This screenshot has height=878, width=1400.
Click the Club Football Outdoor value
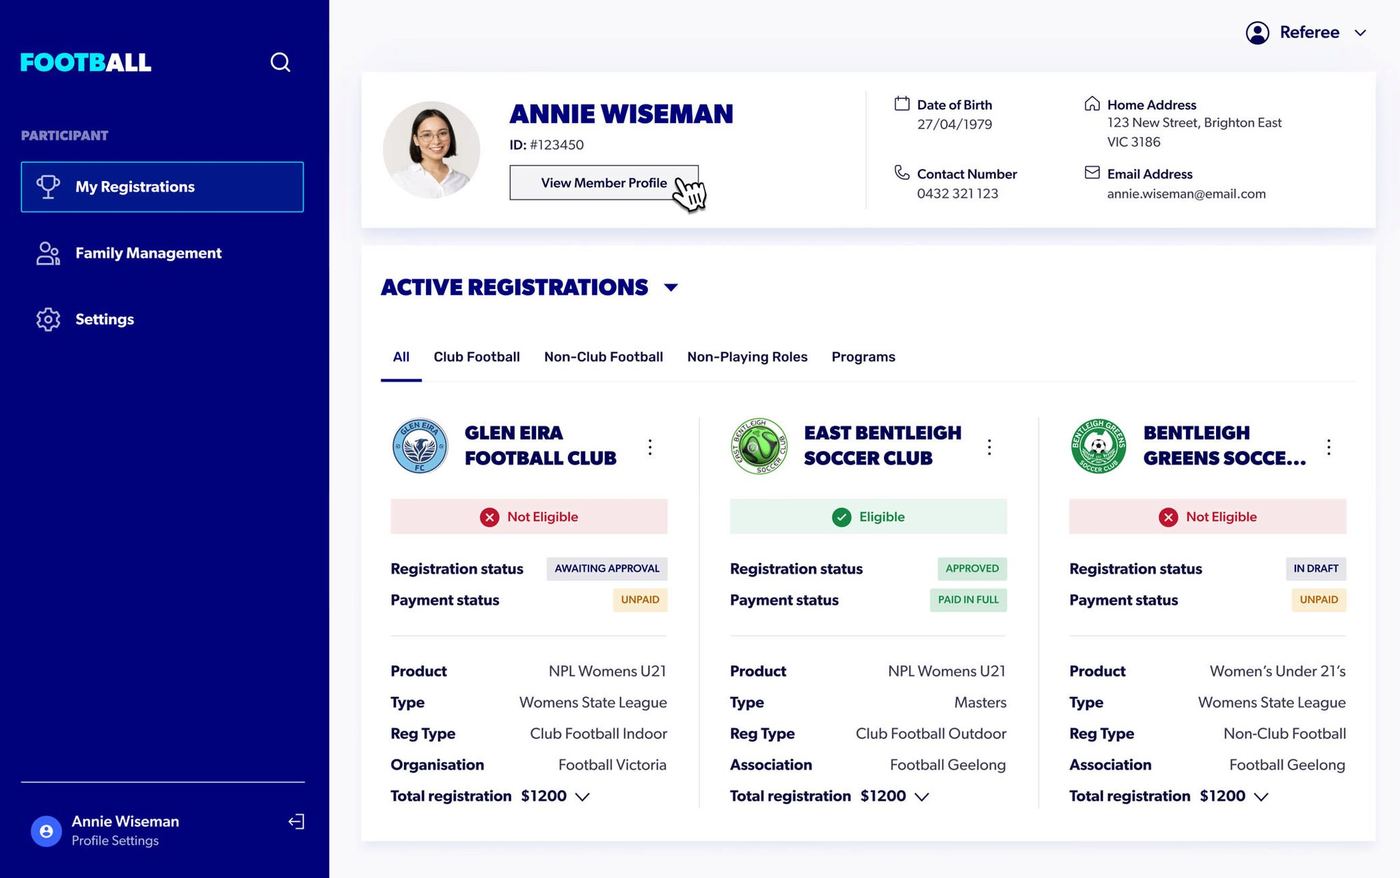931,734
